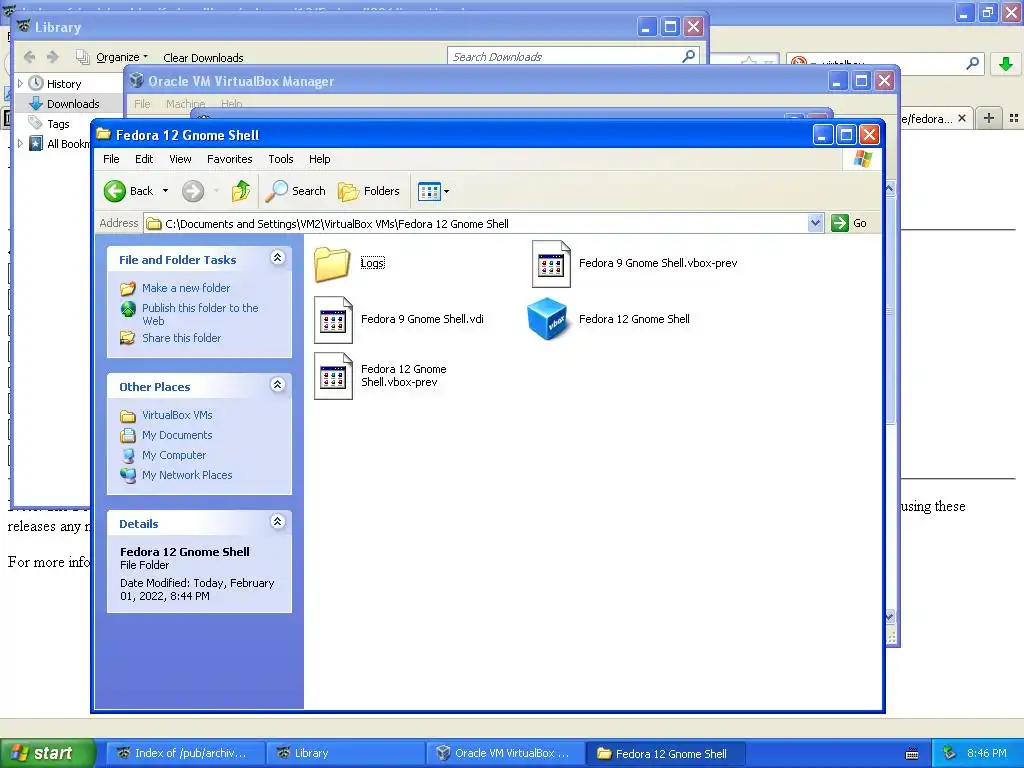Open new tab with plus button in Firefox

(989, 118)
